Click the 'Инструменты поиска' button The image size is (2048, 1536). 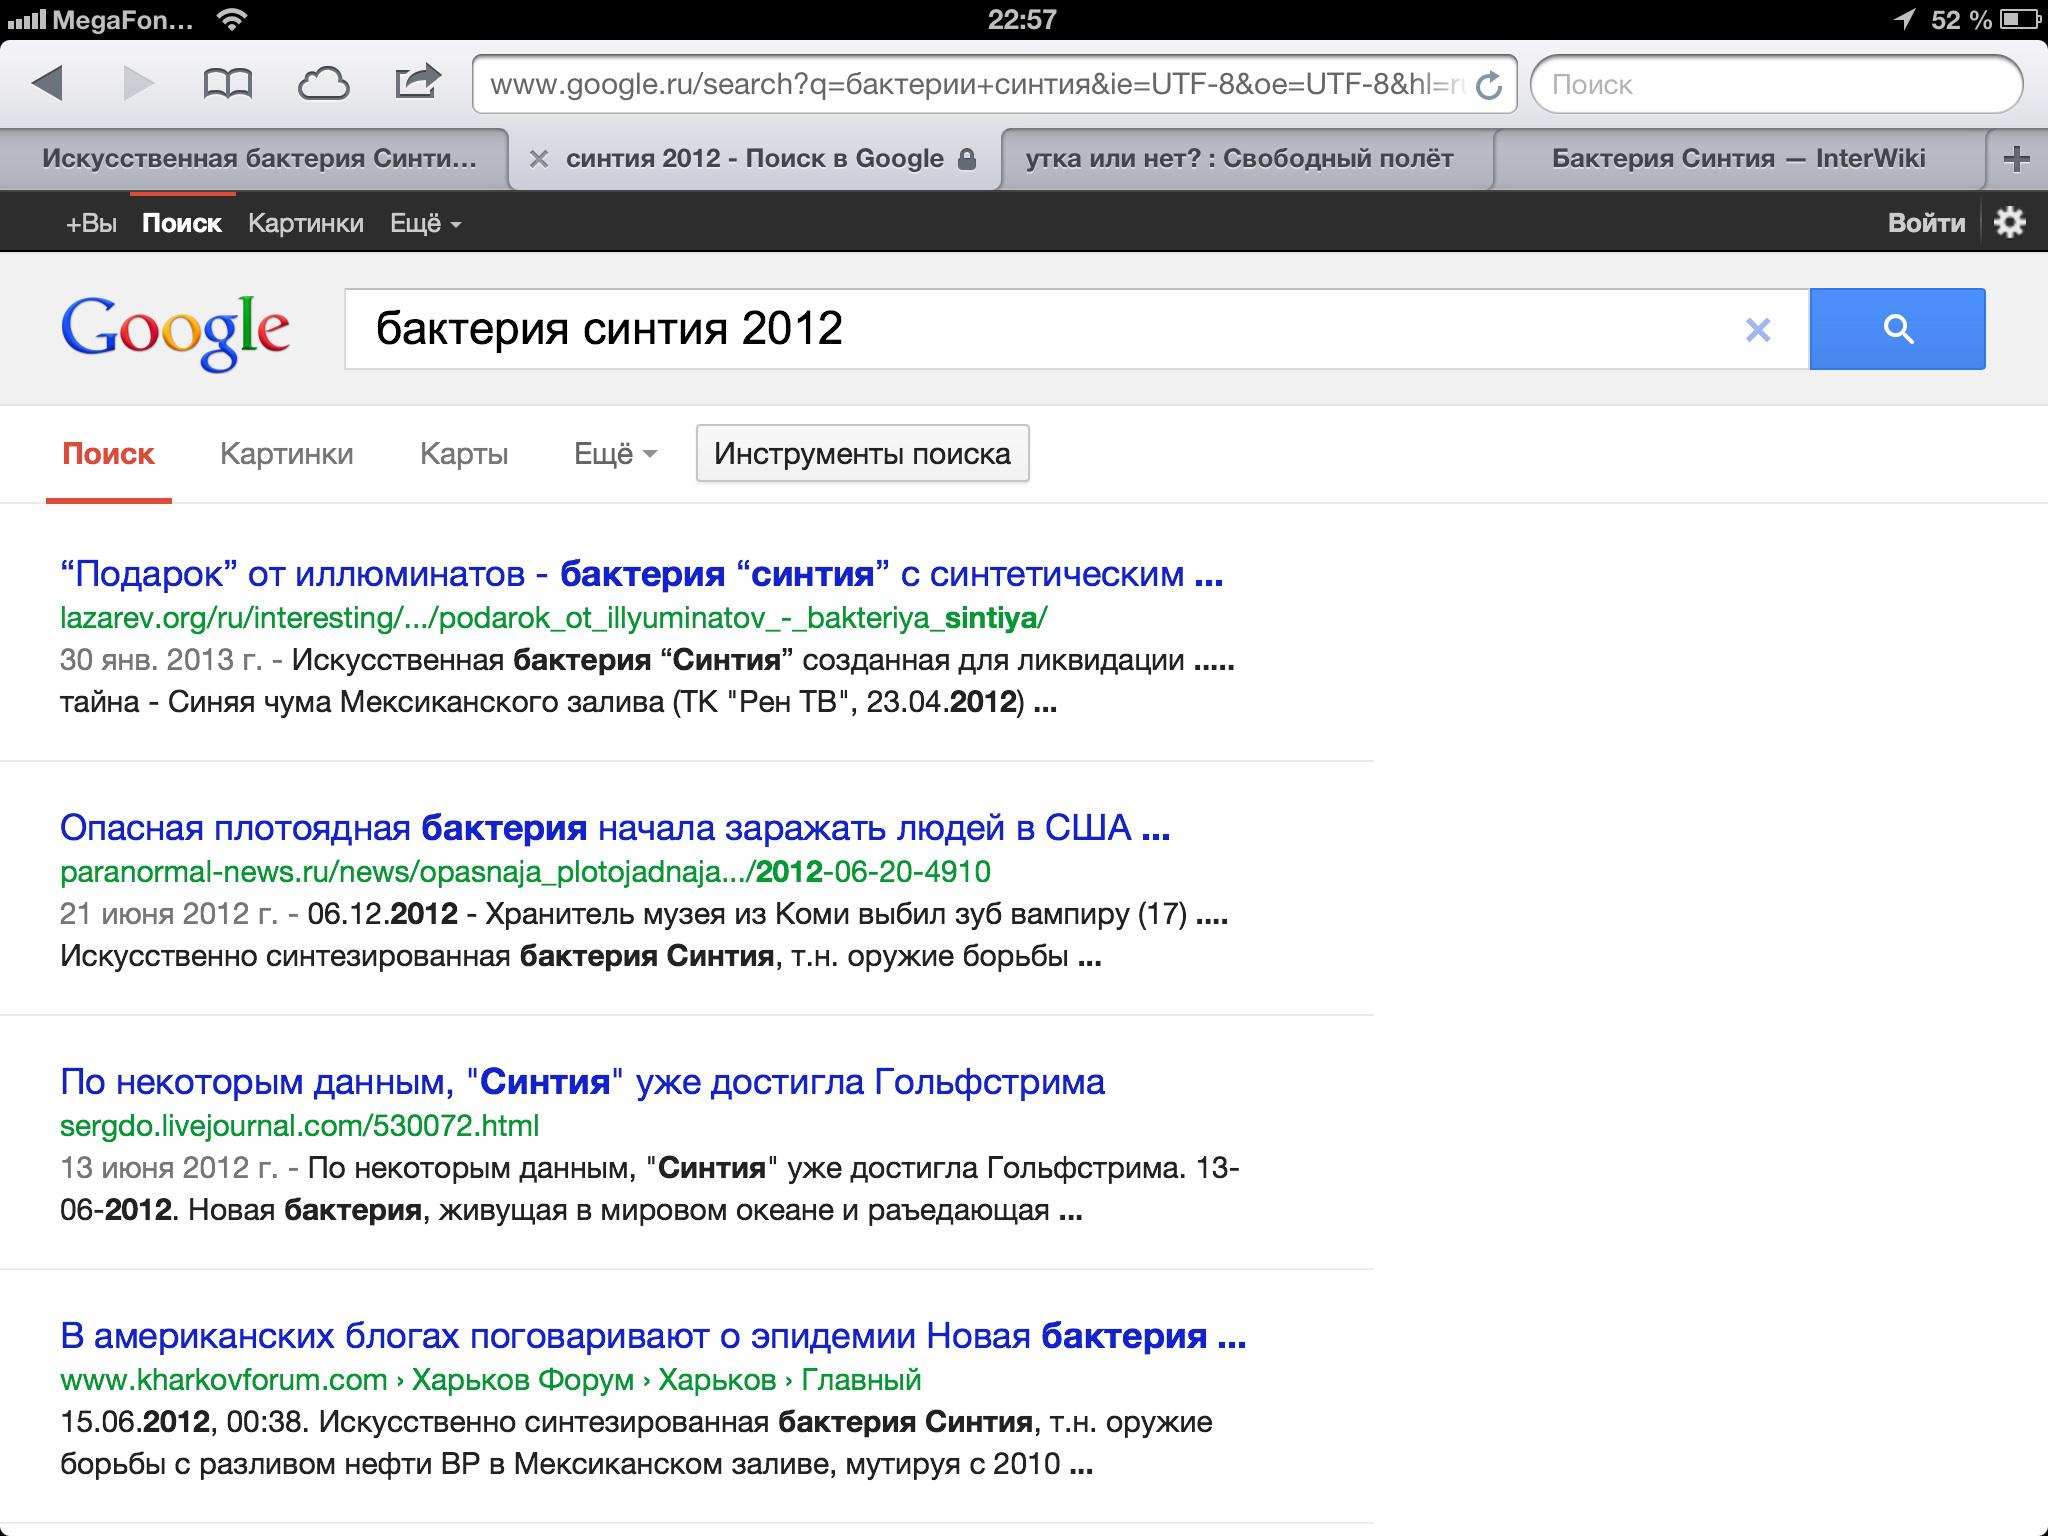[862, 454]
